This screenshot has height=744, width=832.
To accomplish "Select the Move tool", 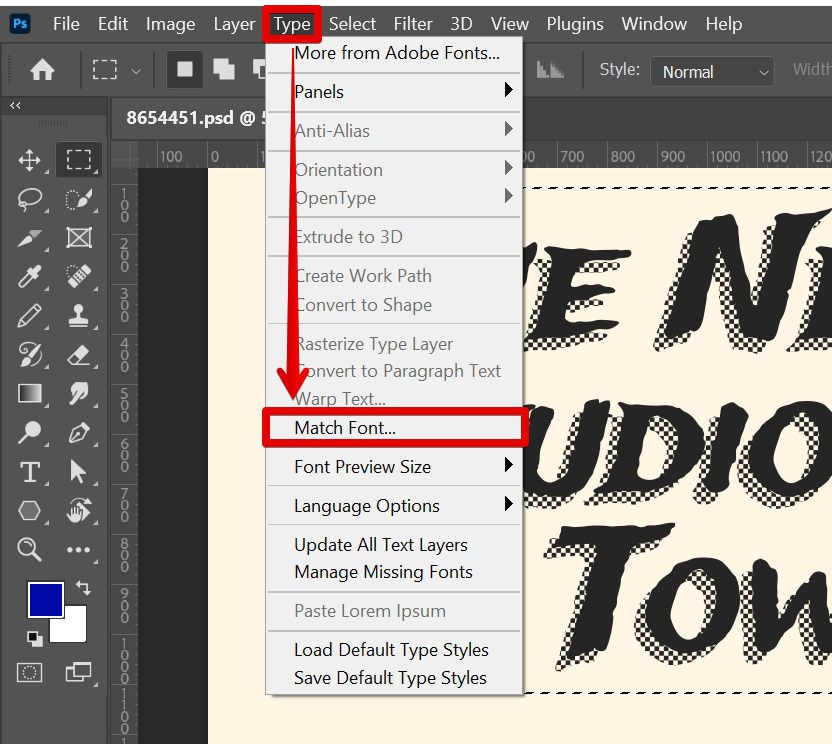I will (x=29, y=159).
